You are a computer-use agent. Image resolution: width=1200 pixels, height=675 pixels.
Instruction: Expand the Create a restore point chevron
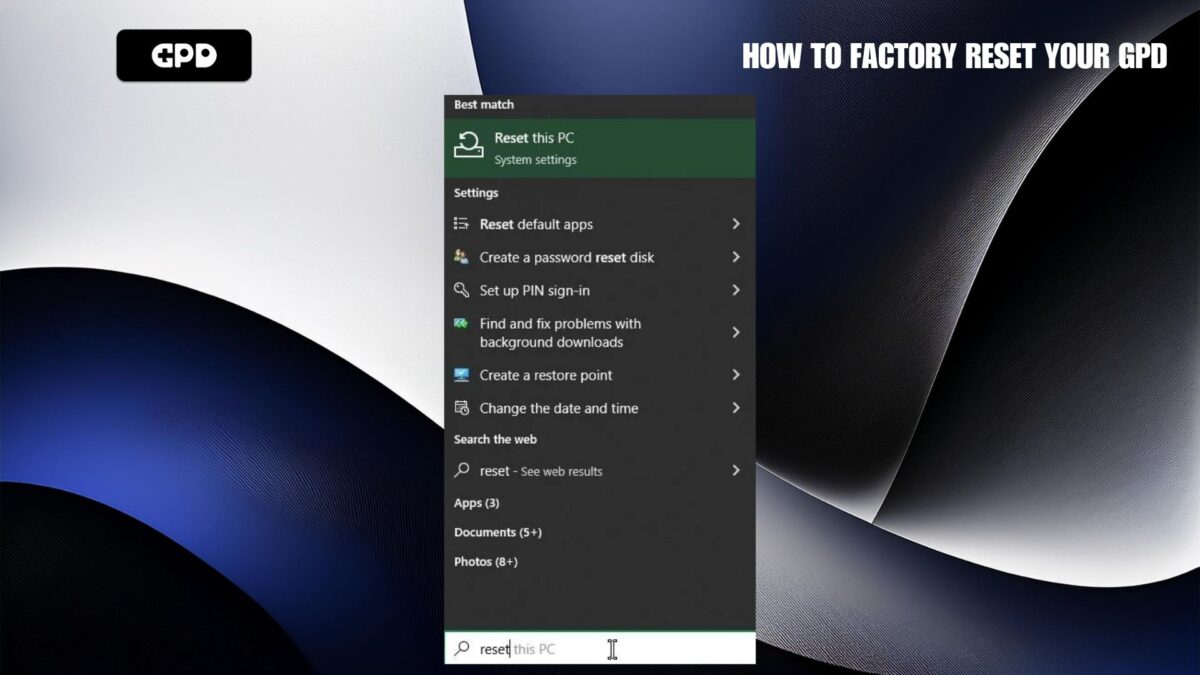coord(735,375)
